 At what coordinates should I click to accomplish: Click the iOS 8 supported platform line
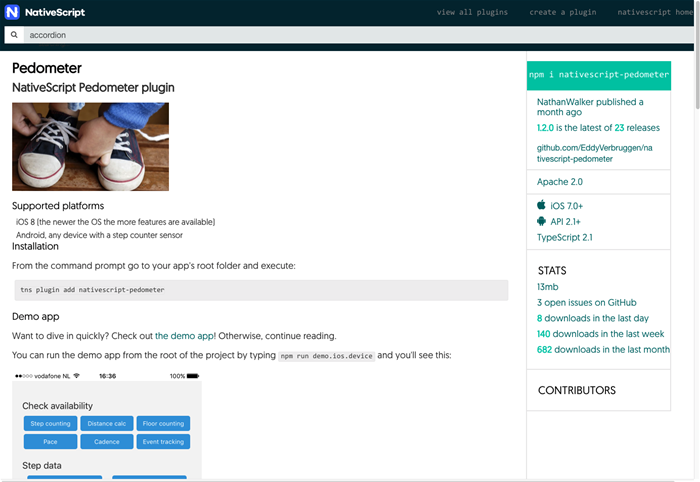coord(116,222)
